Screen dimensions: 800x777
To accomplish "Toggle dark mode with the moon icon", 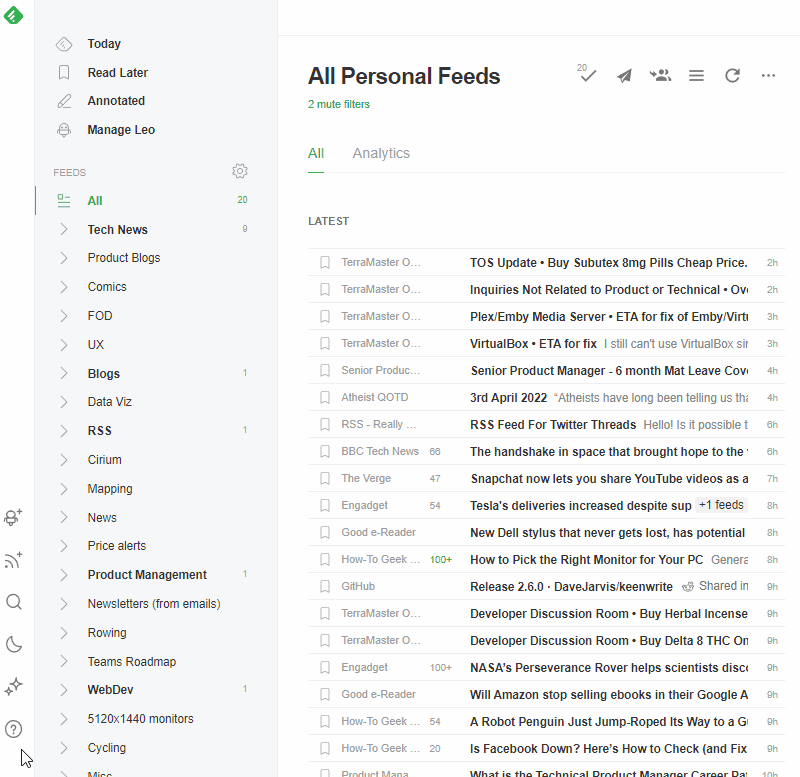I will tap(14, 644).
